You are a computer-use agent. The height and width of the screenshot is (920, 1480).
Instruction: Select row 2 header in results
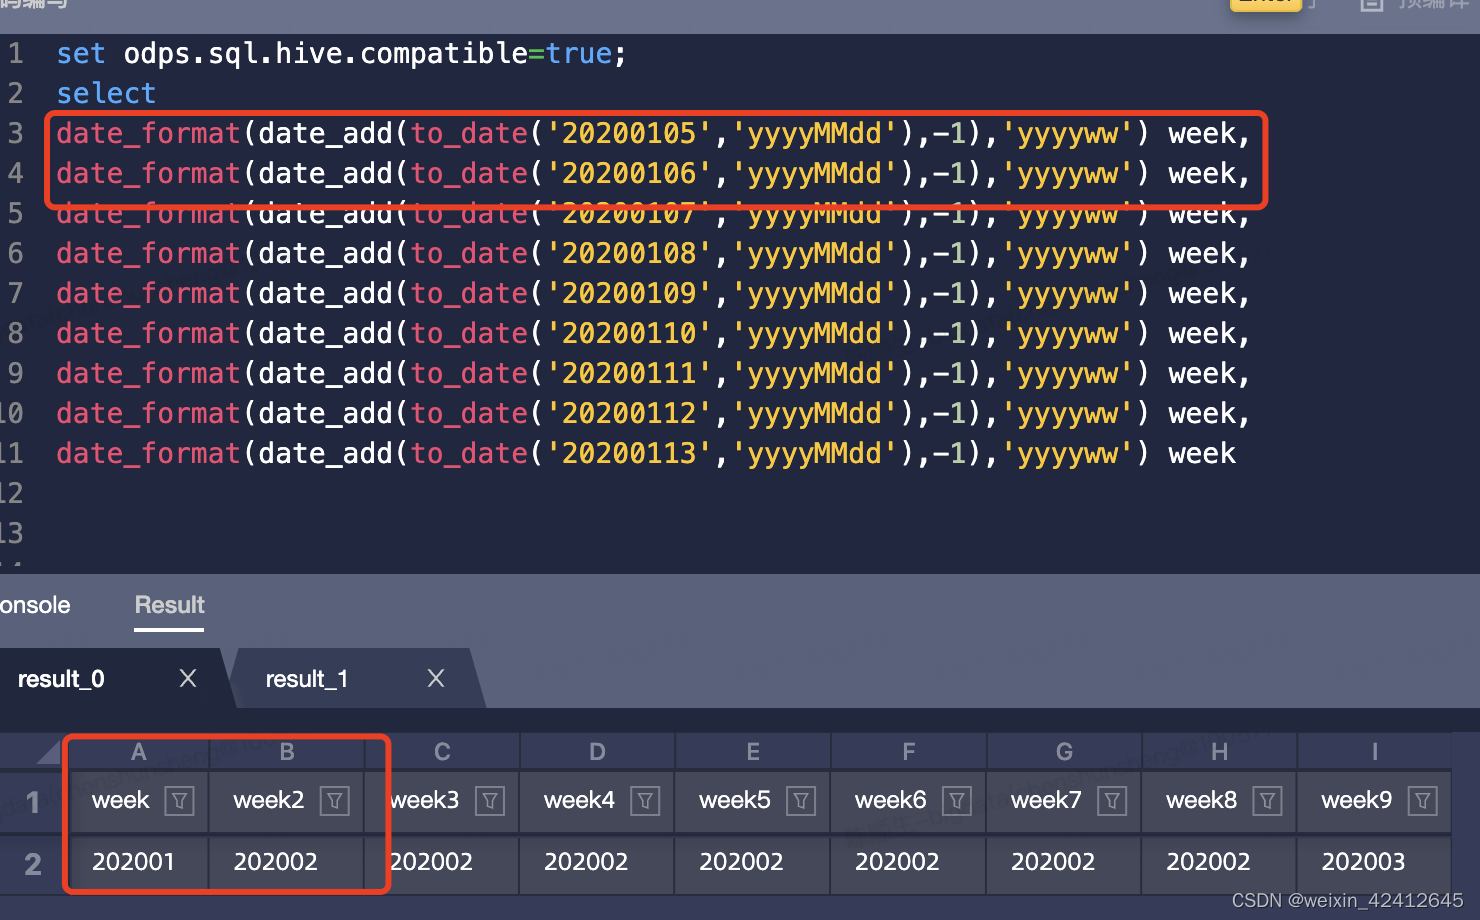click(32, 864)
